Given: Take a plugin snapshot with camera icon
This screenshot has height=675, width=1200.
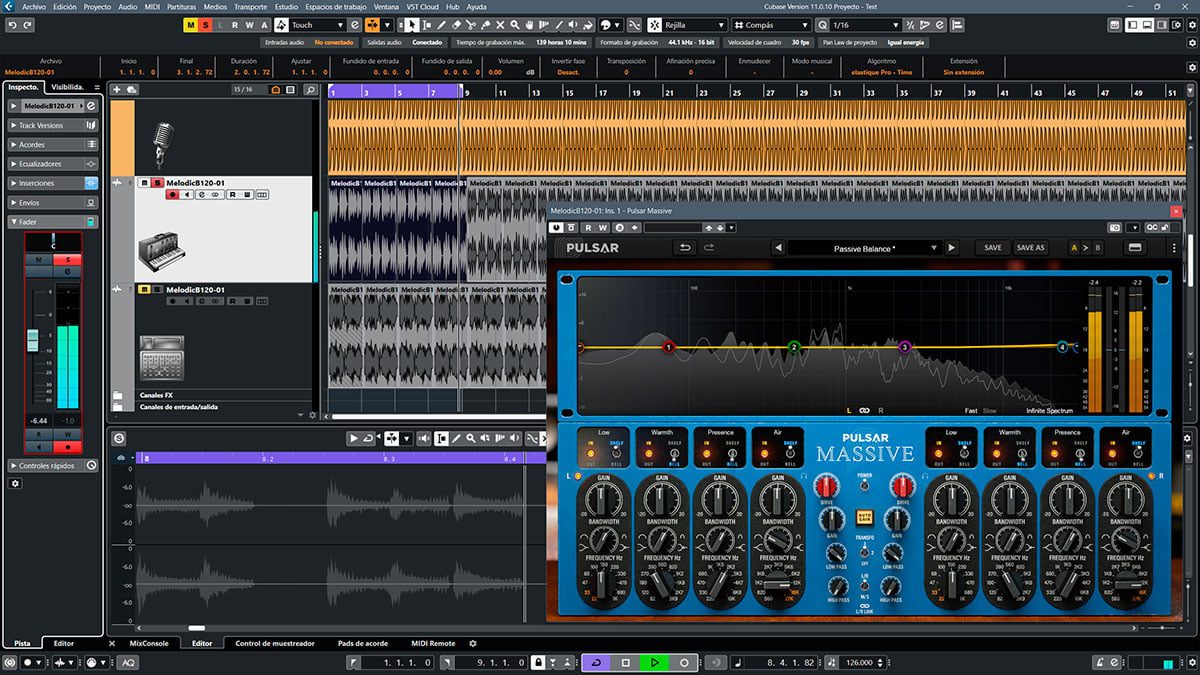Looking at the screenshot, I should tap(1115, 227).
